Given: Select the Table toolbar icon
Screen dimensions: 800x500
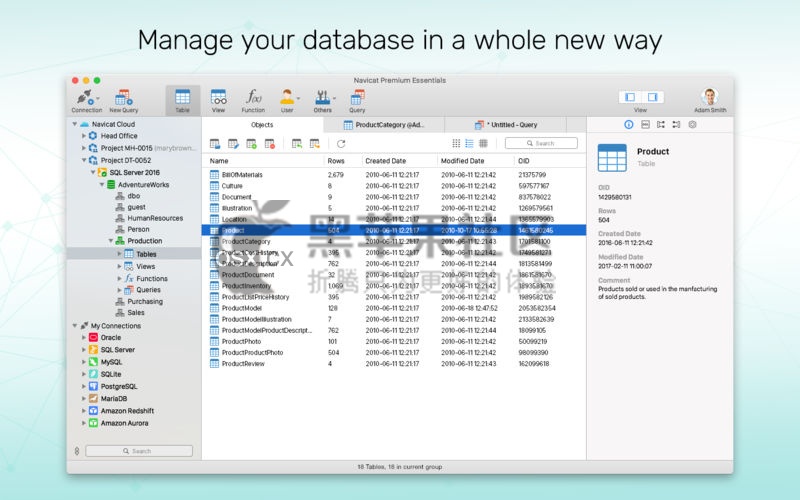Looking at the screenshot, I should coord(182,101).
